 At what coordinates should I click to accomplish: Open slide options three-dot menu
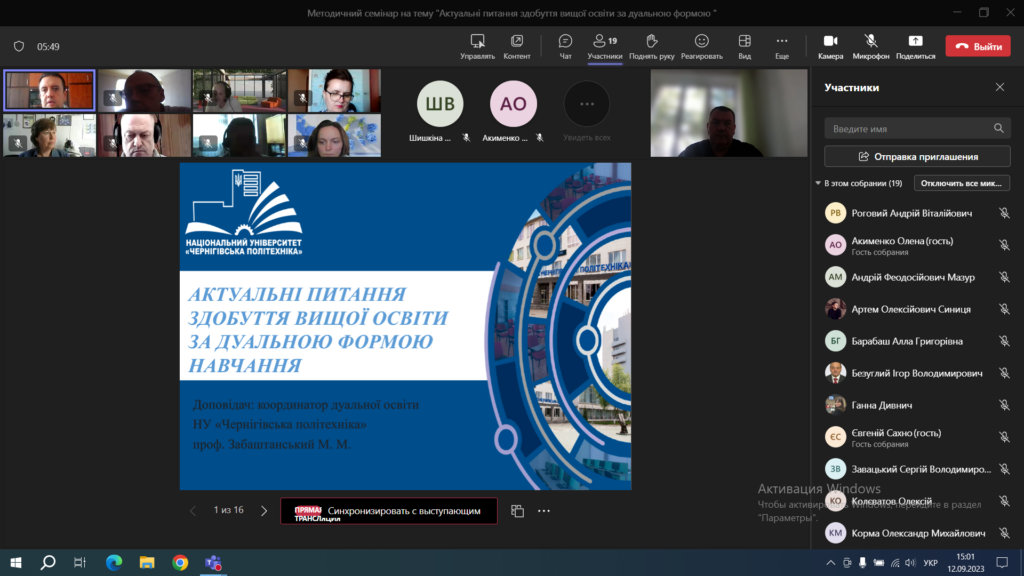[544, 510]
